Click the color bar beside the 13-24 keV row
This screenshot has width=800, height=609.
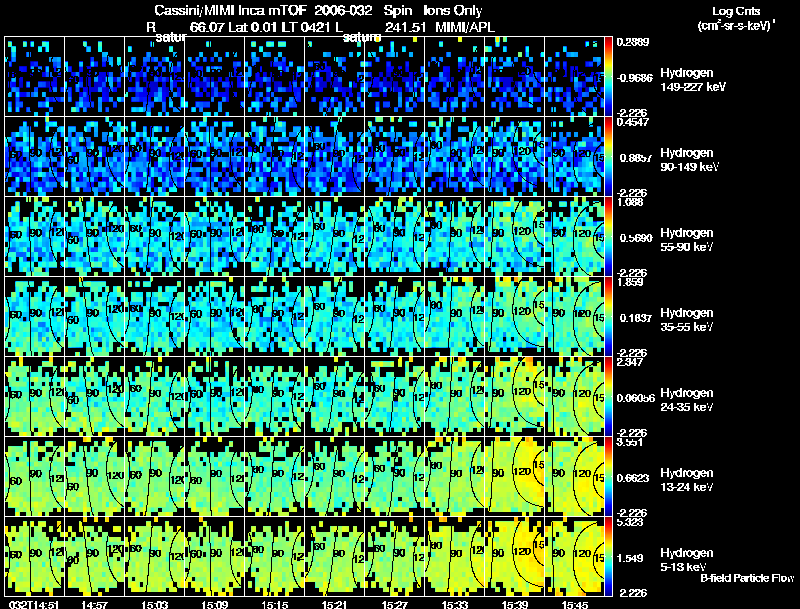point(609,477)
